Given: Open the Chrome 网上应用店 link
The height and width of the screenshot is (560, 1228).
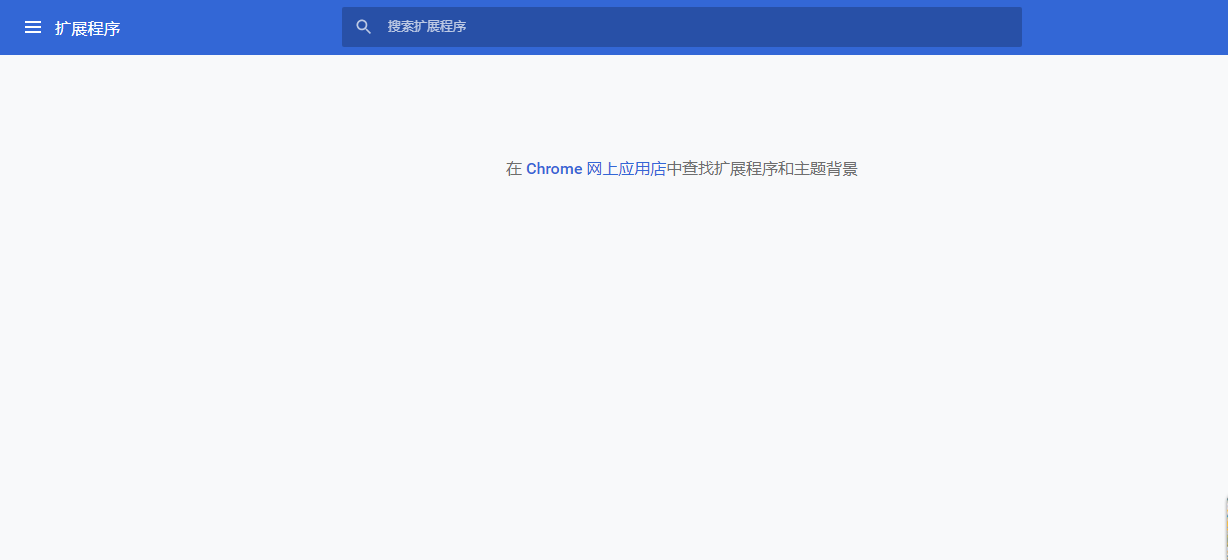Looking at the screenshot, I should [x=596, y=169].
